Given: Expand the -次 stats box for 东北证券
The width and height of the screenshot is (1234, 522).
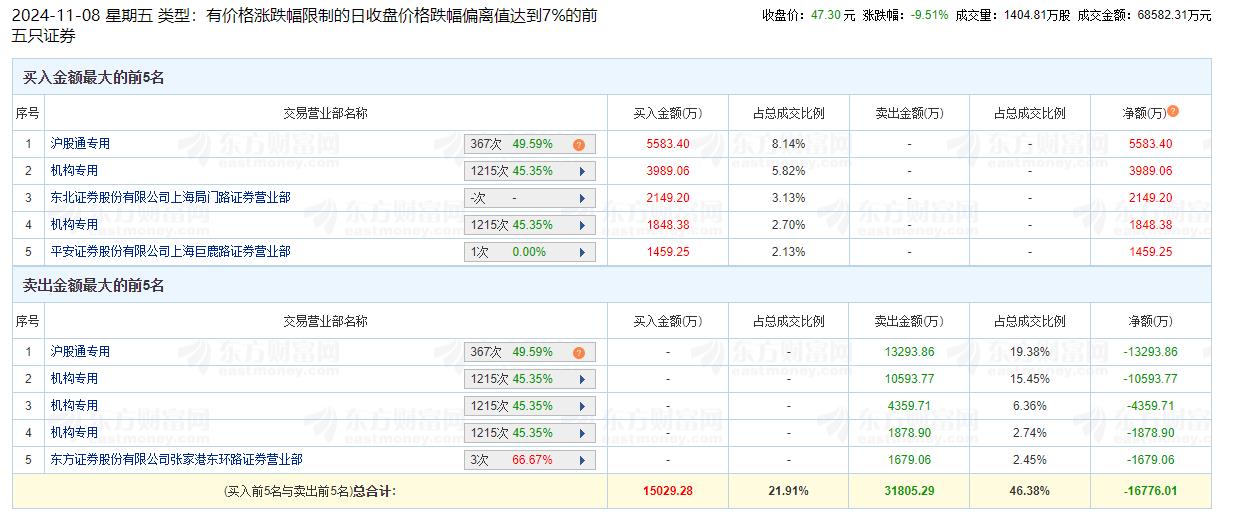Looking at the screenshot, I should [529, 198].
